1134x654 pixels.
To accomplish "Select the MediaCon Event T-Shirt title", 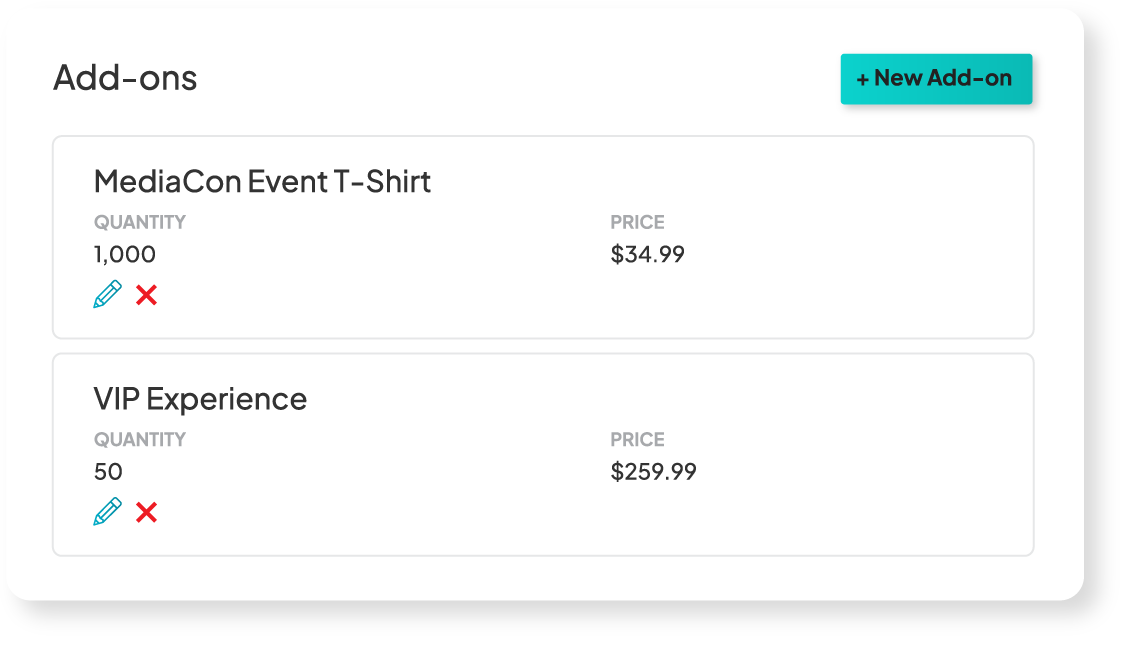I will (x=262, y=182).
